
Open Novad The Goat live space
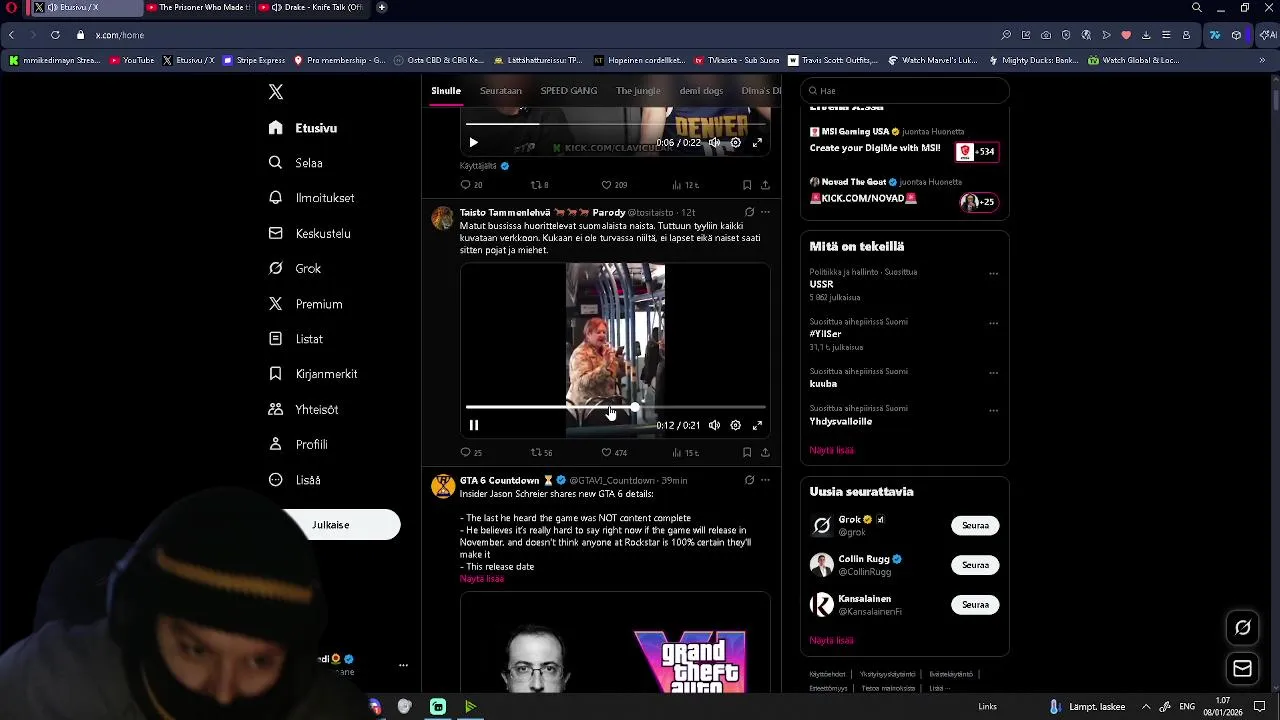(x=904, y=192)
